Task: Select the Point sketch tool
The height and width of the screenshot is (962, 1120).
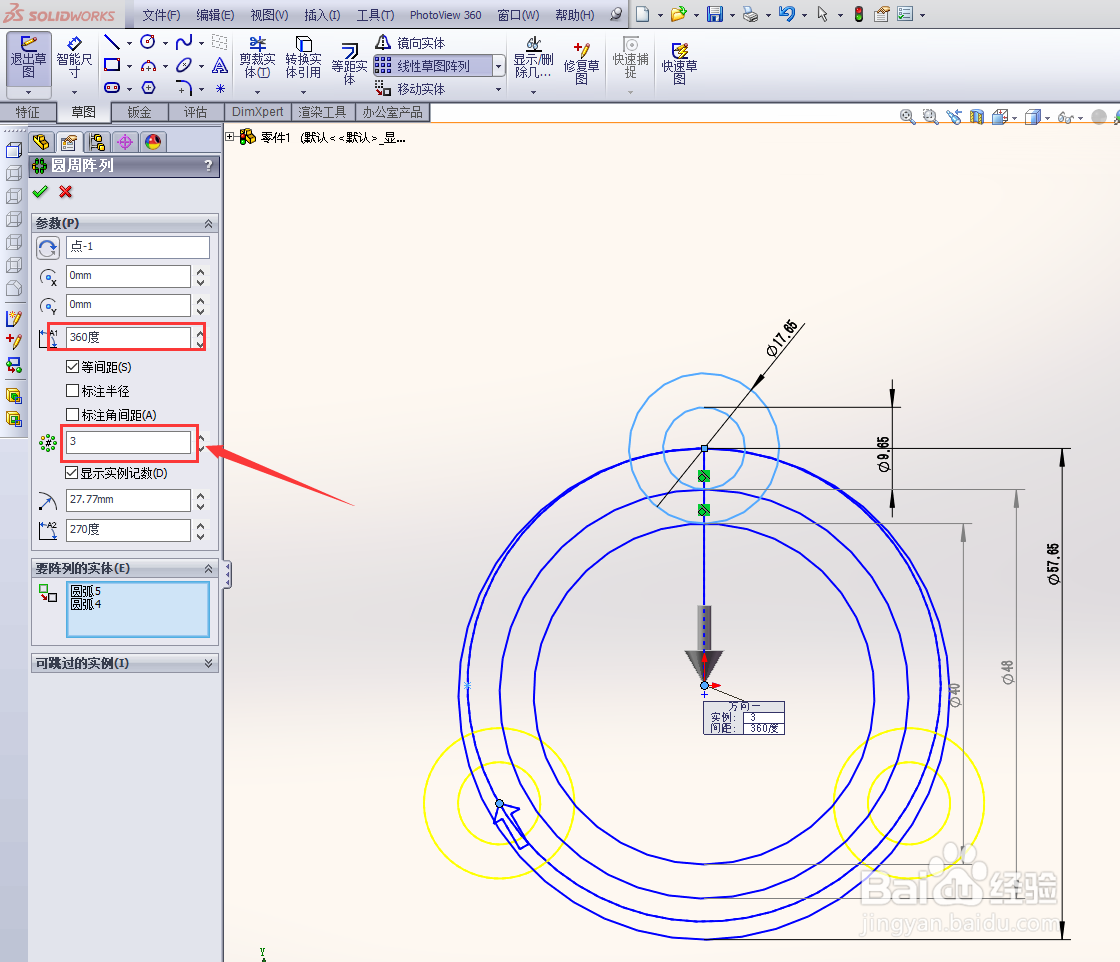Action: pyautogui.click(x=220, y=89)
